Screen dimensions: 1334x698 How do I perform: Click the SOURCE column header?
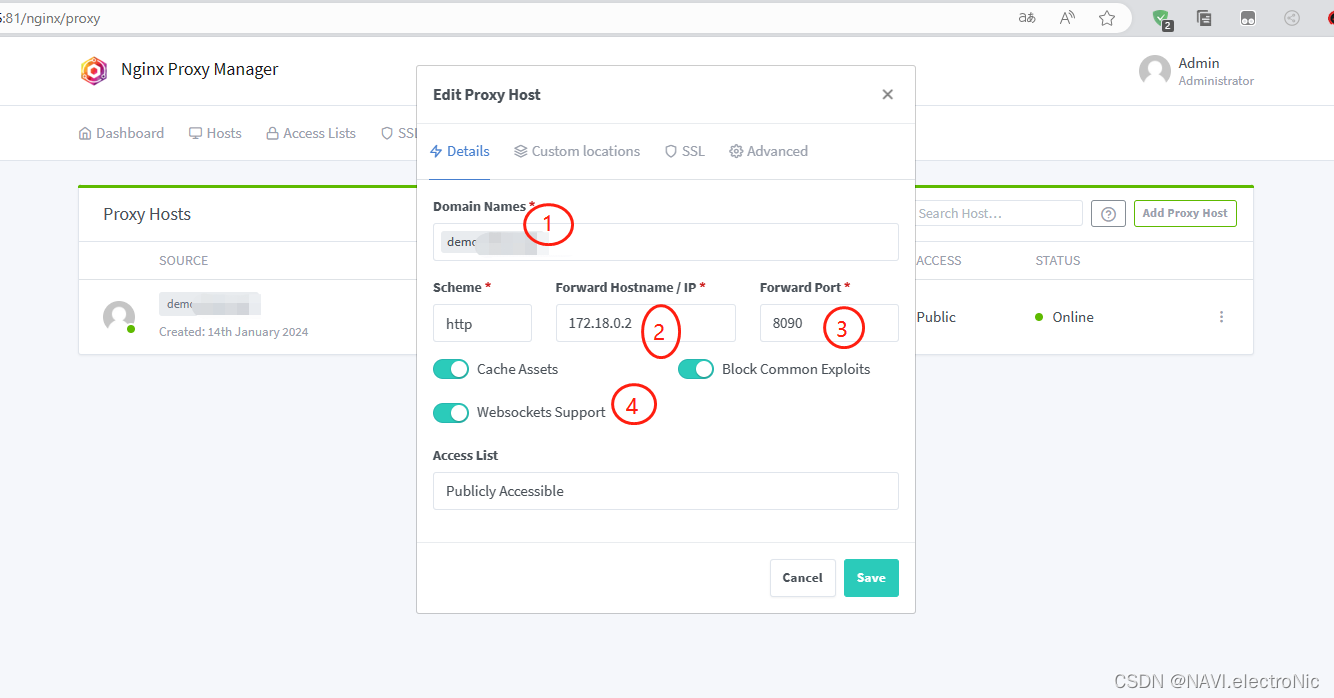tap(184, 261)
